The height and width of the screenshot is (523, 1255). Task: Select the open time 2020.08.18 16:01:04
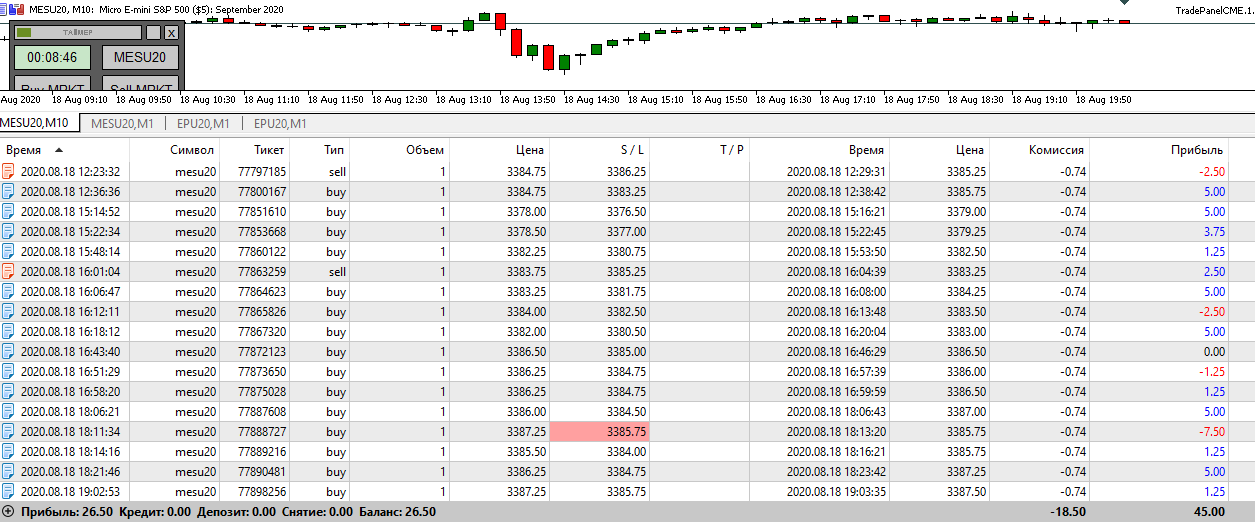70,272
